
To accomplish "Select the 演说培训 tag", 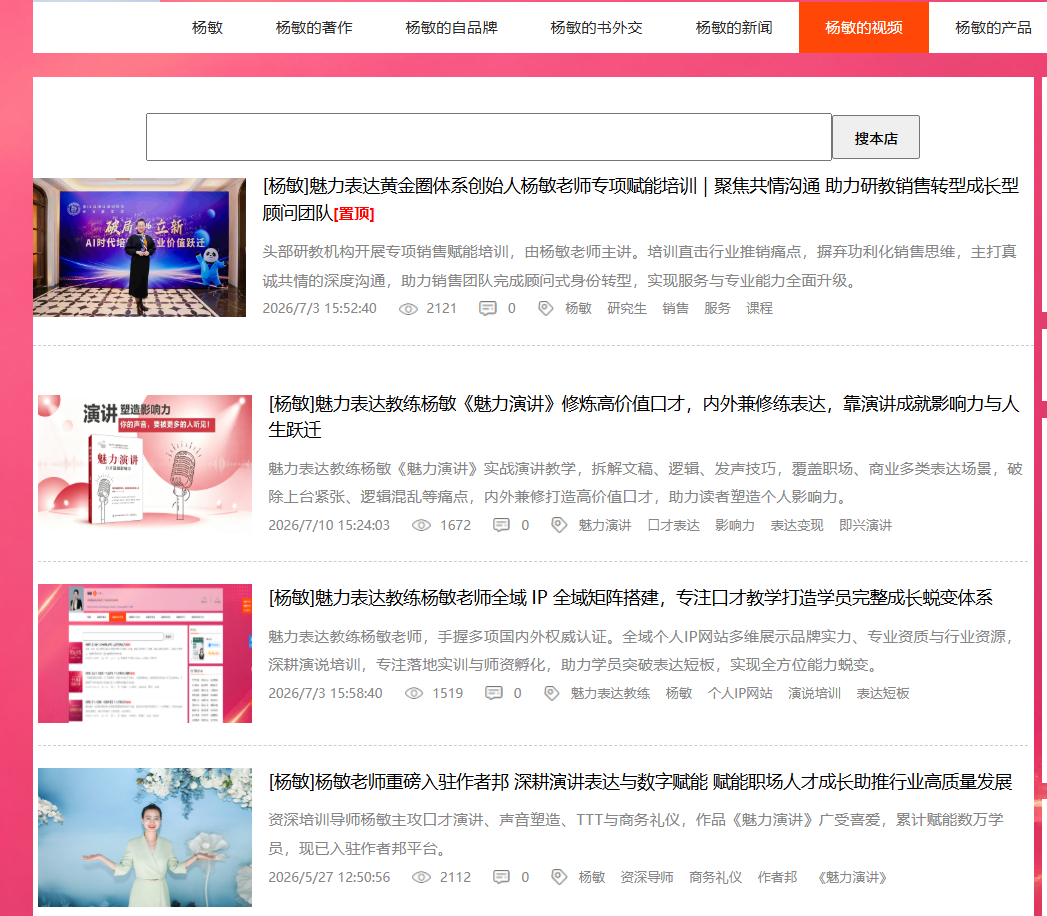I will 814,694.
